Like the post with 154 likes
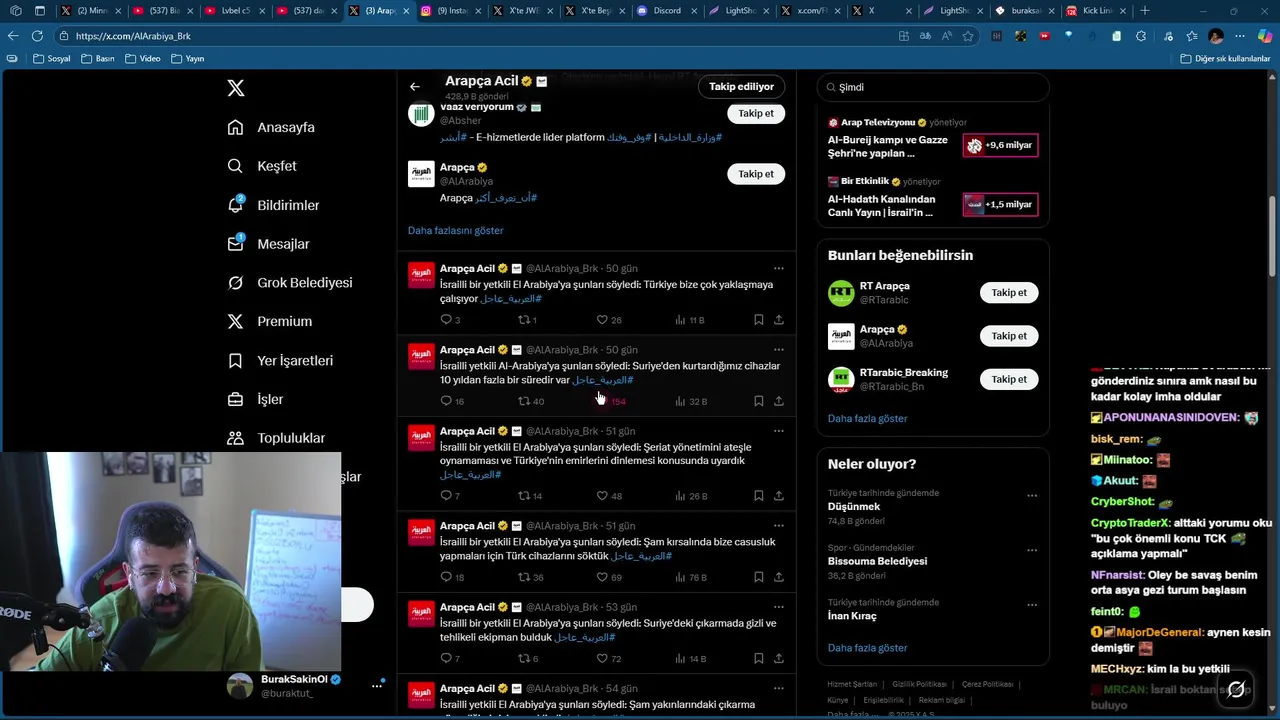 click(x=610, y=401)
